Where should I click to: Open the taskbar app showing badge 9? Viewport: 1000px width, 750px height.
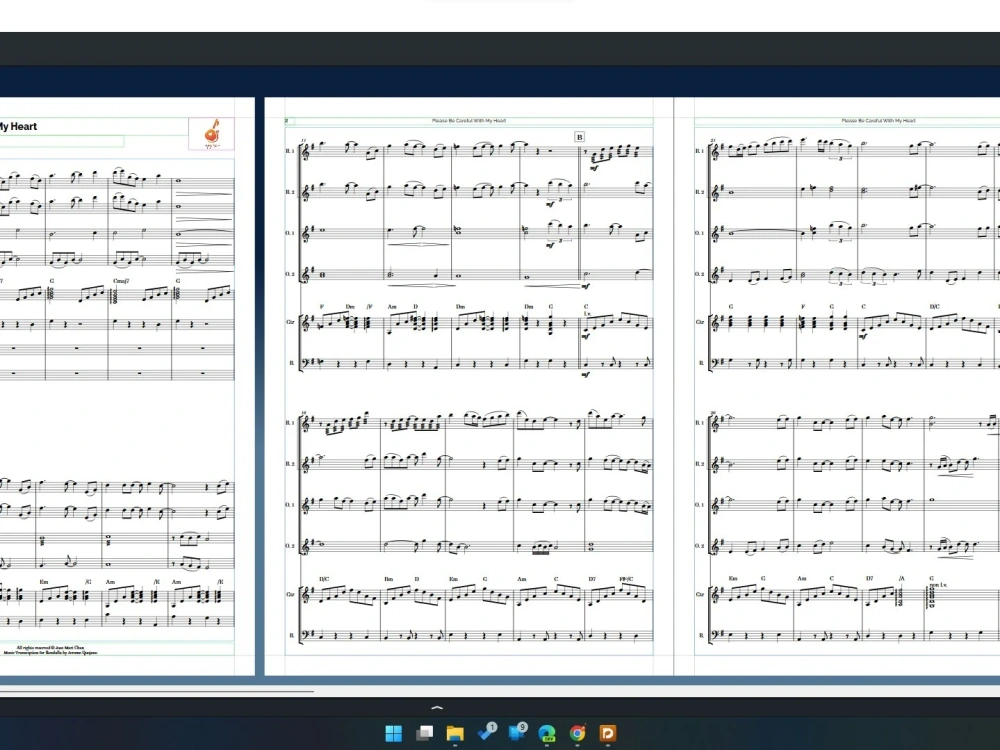[517, 732]
